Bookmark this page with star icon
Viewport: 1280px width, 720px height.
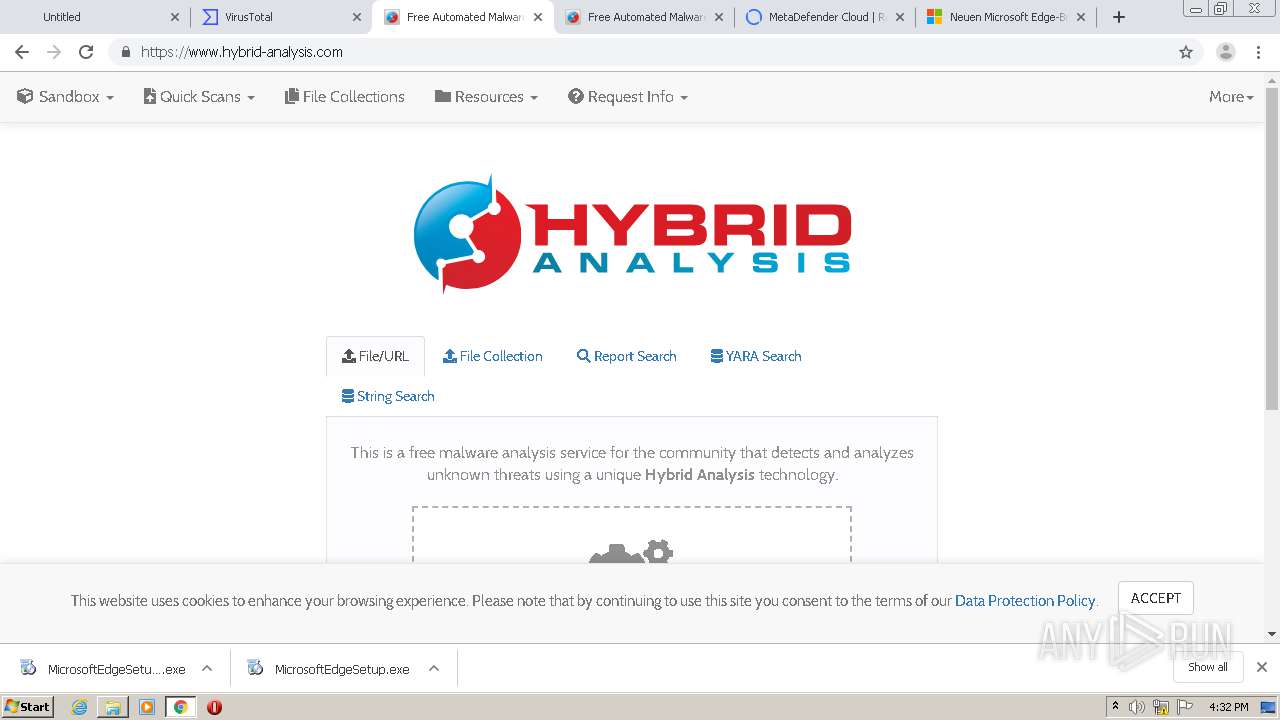[1186, 52]
